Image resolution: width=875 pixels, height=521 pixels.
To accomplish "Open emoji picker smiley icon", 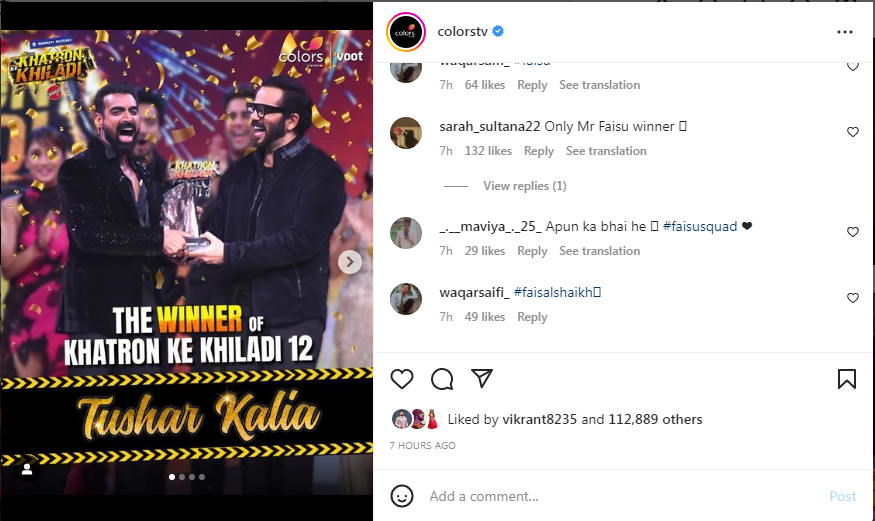I will [x=402, y=496].
